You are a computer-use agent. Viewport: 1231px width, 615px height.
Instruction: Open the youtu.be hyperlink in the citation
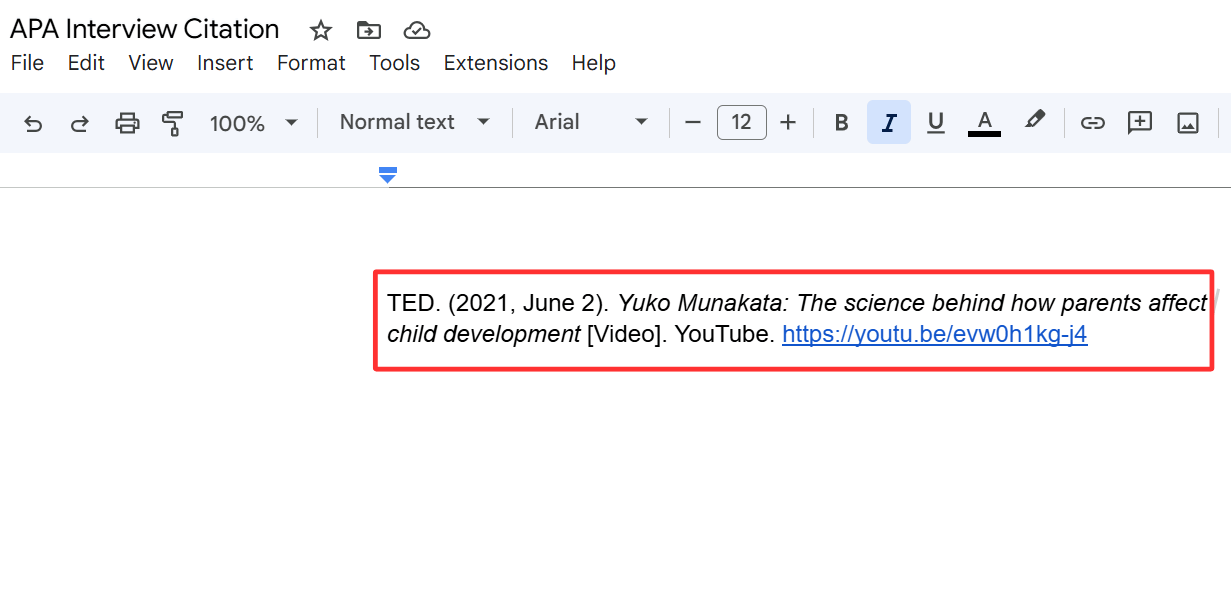pos(934,334)
